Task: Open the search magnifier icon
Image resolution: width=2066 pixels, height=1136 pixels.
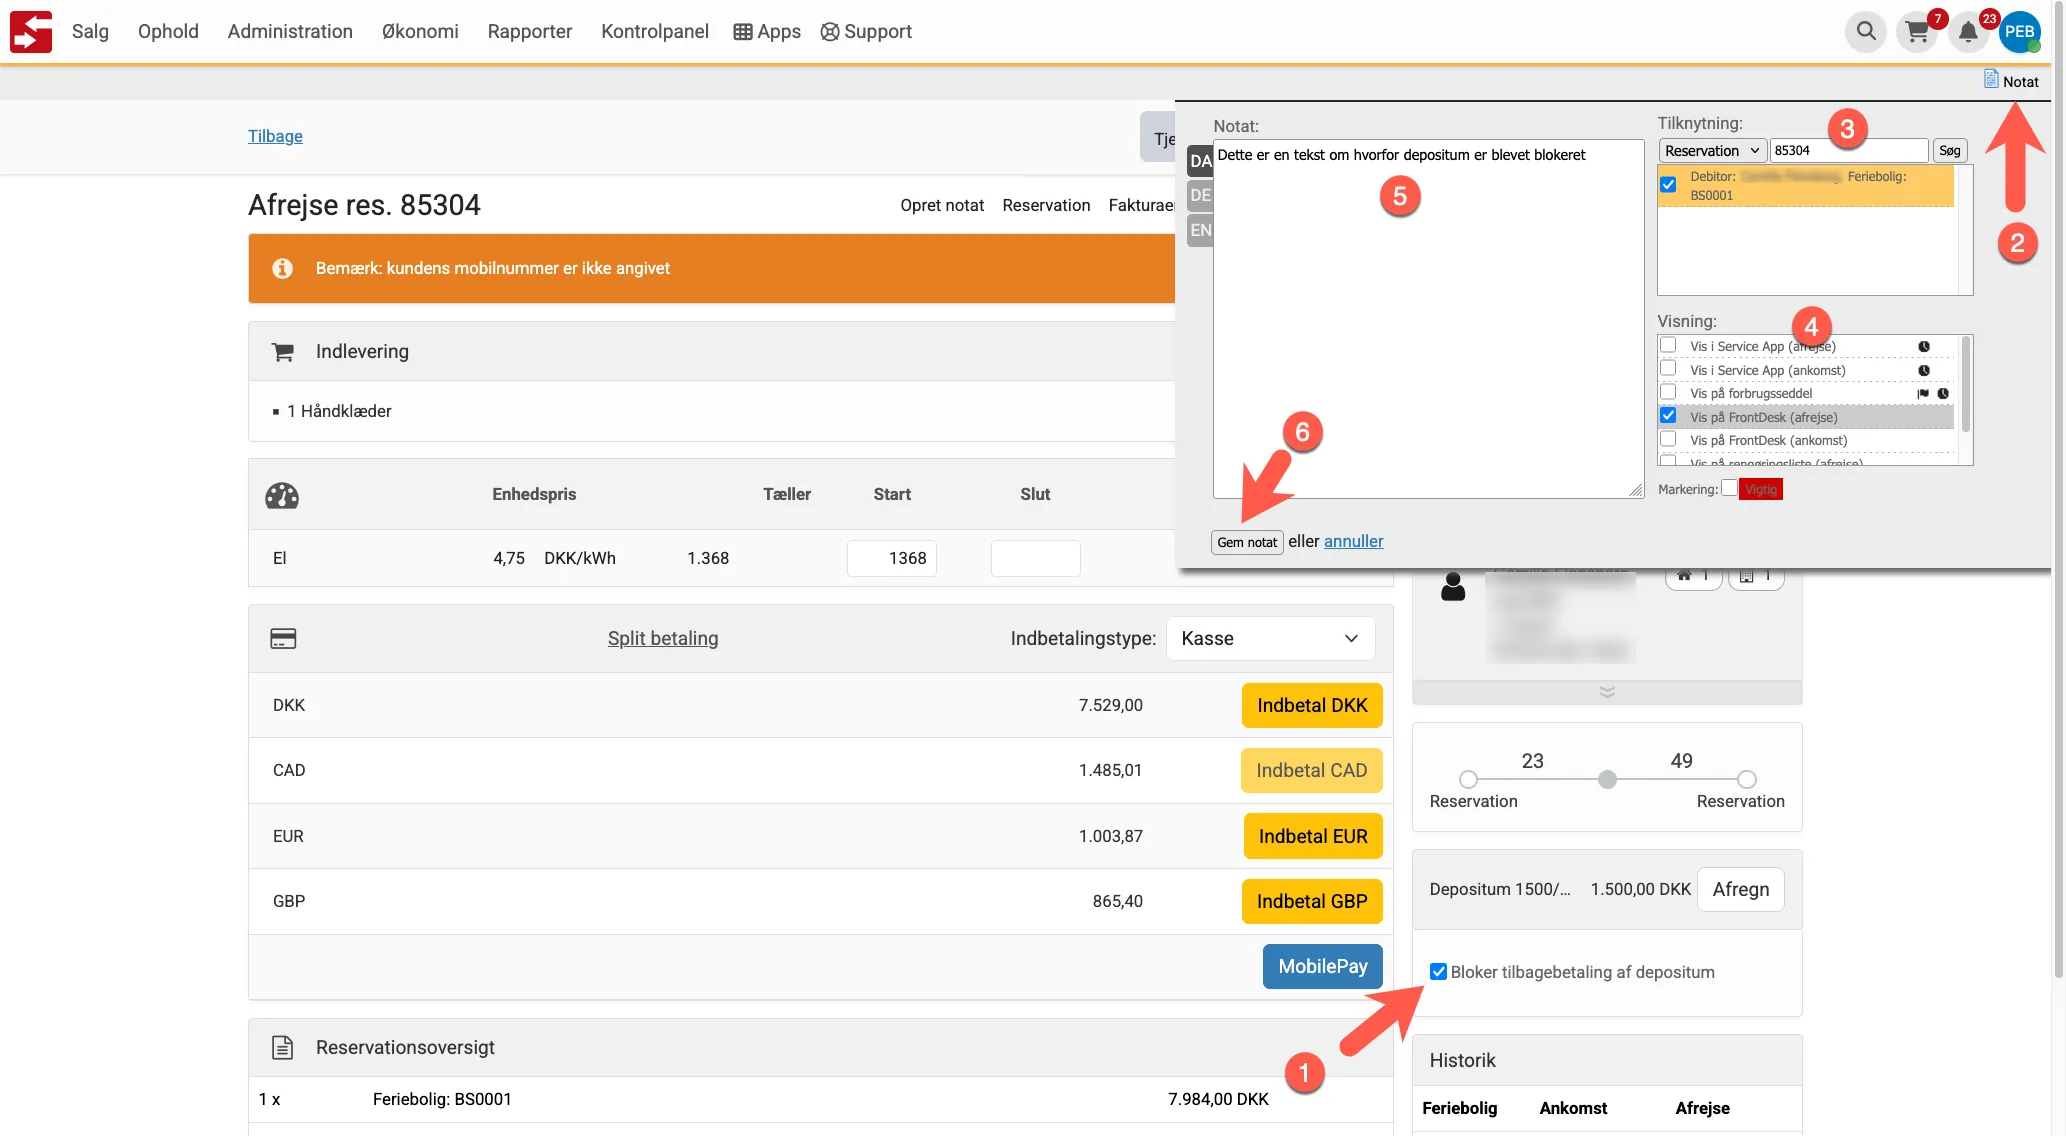Action: (1865, 31)
